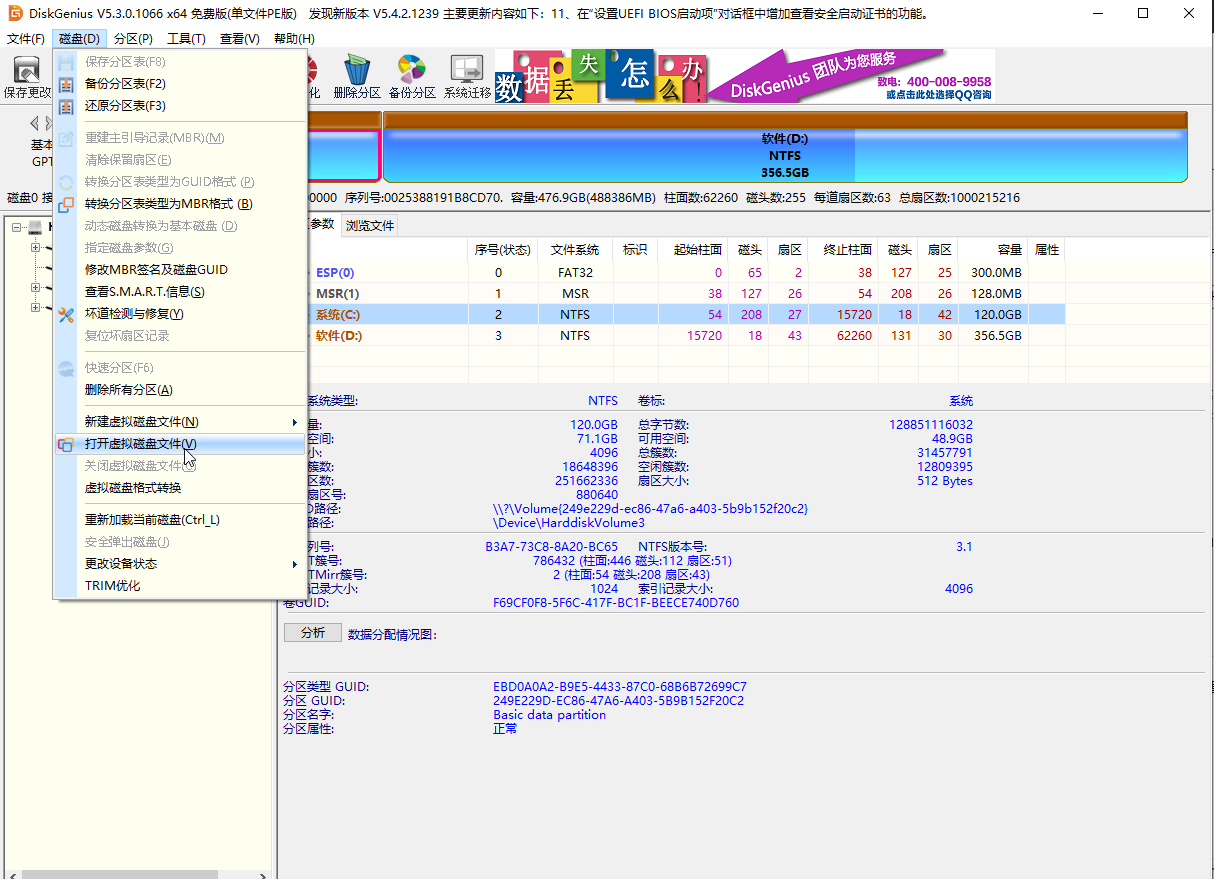
Task: Click 查看S.M.A.R.T.信息 menu item
Action: pyautogui.click(x=144, y=292)
